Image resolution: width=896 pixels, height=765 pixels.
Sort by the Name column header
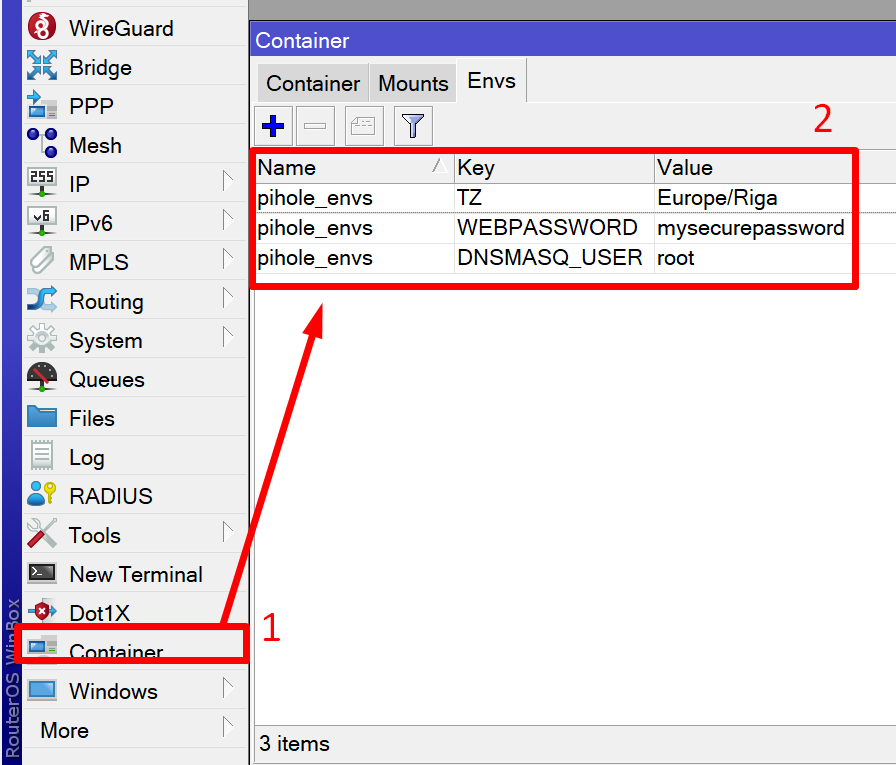(354, 168)
